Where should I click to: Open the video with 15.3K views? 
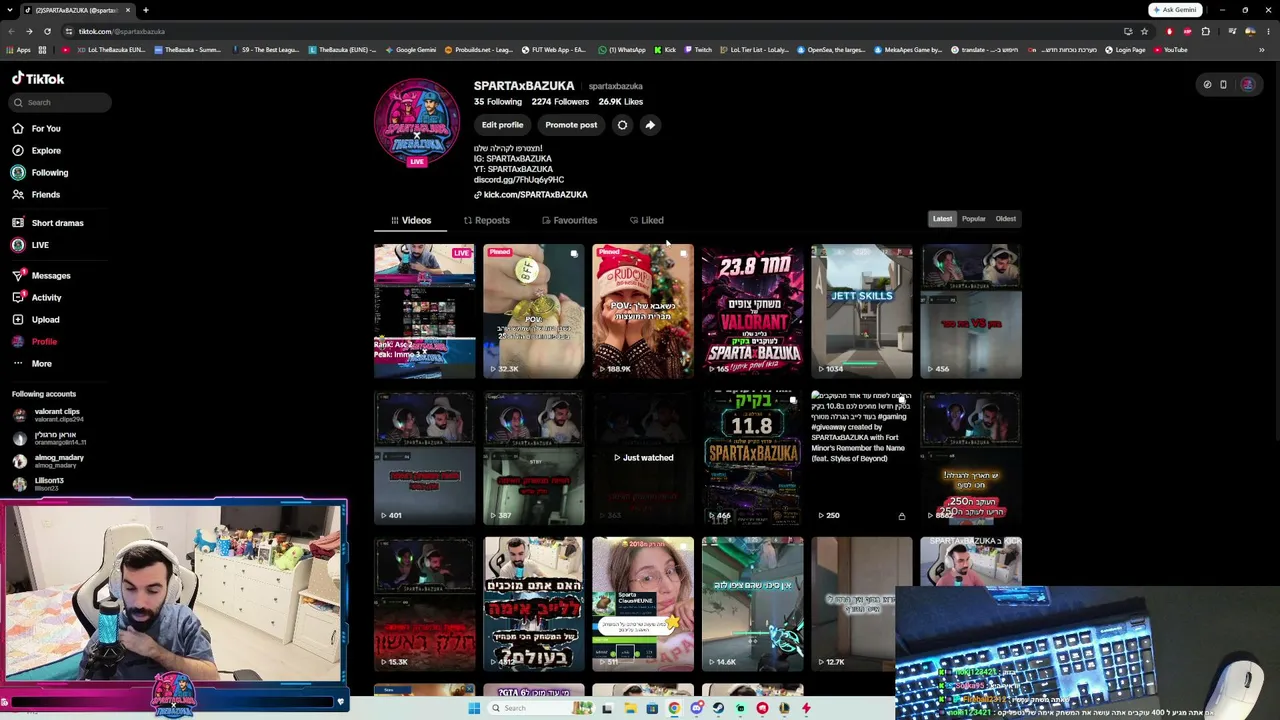[424, 604]
